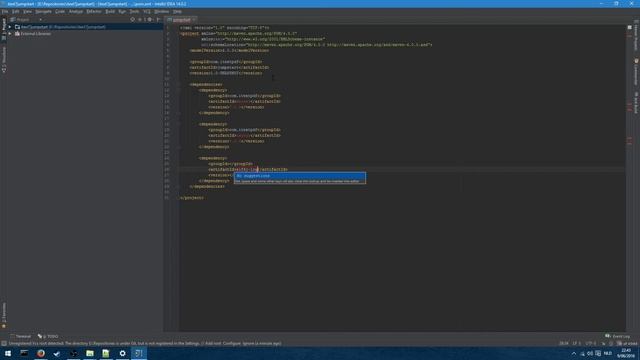
Task: Click the dependencies opening tag line
Action: 206,84
